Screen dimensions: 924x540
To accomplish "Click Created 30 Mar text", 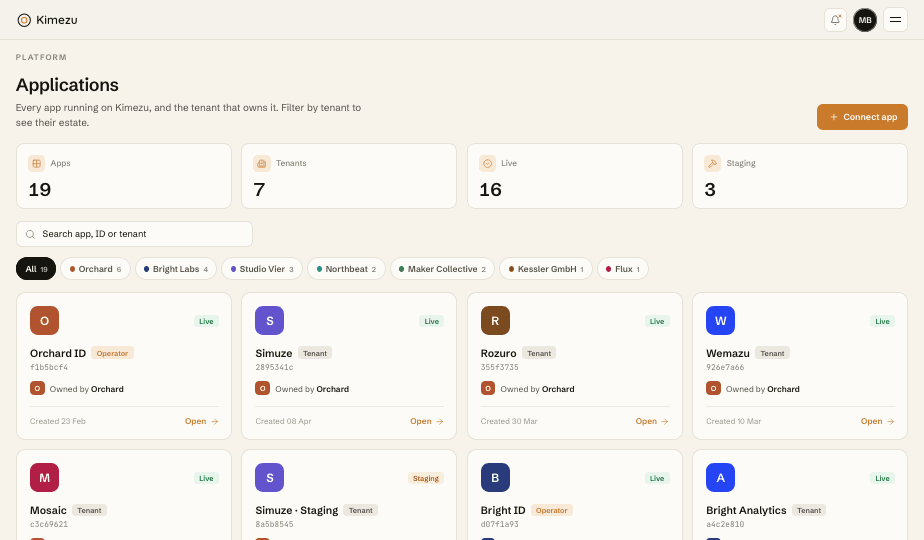I will [x=509, y=422].
